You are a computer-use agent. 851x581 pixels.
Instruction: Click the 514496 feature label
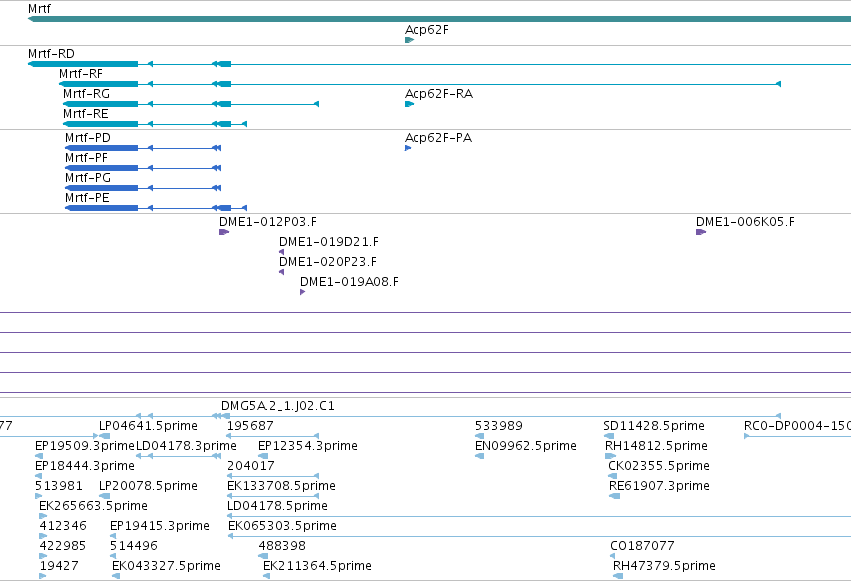[x=134, y=546]
